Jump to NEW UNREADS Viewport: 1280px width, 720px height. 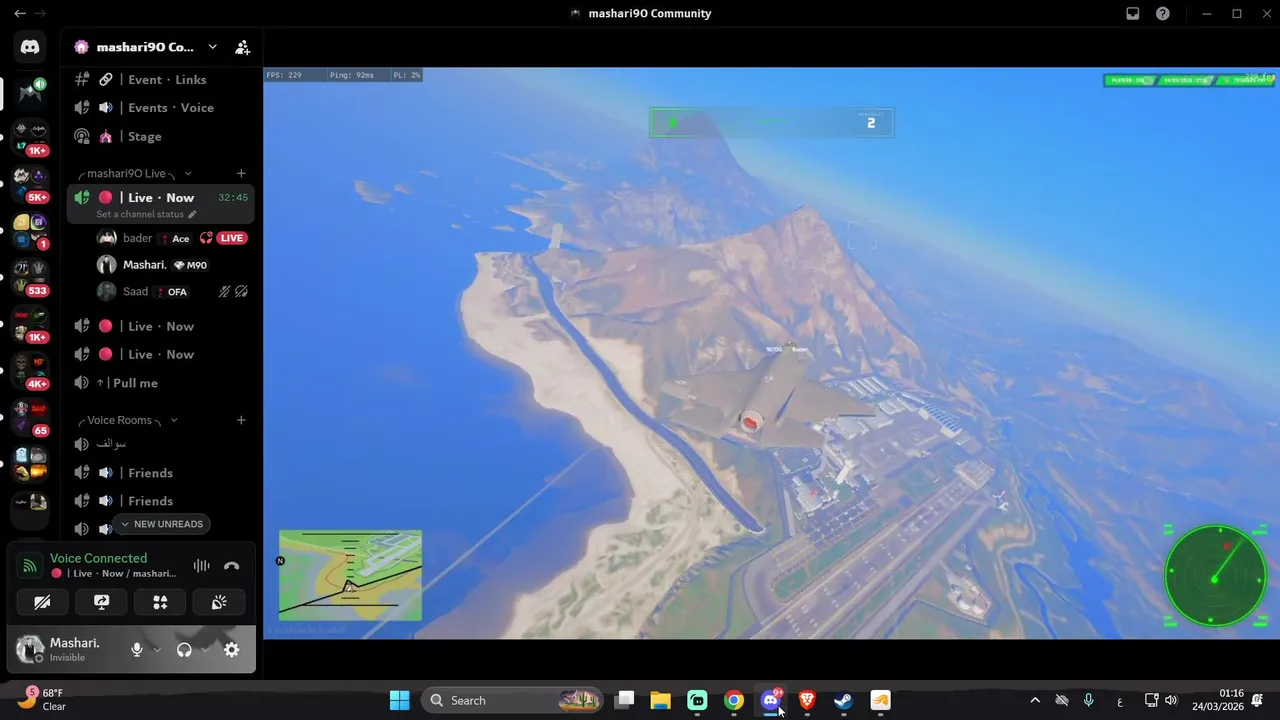[x=161, y=524]
